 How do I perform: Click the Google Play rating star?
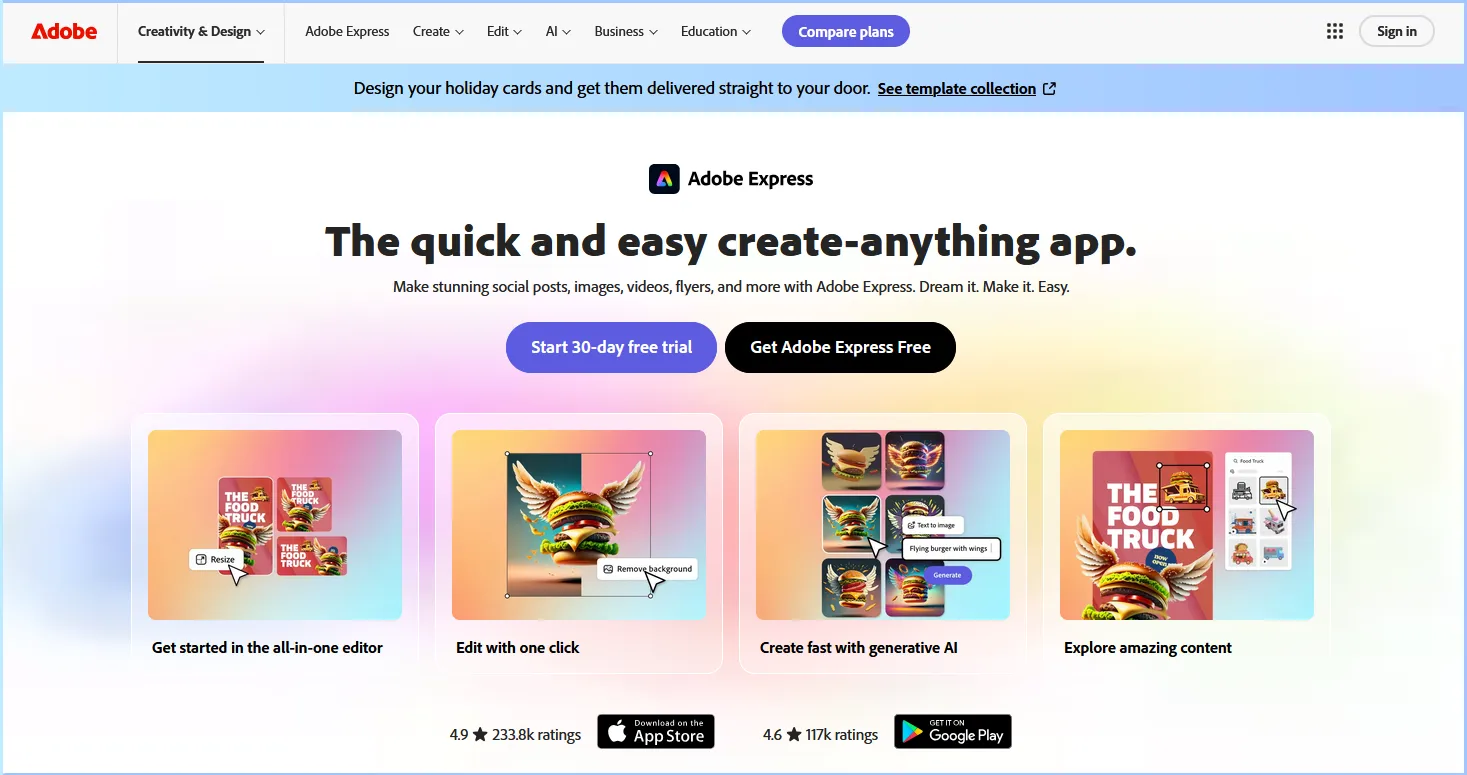pyautogui.click(x=794, y=734)
